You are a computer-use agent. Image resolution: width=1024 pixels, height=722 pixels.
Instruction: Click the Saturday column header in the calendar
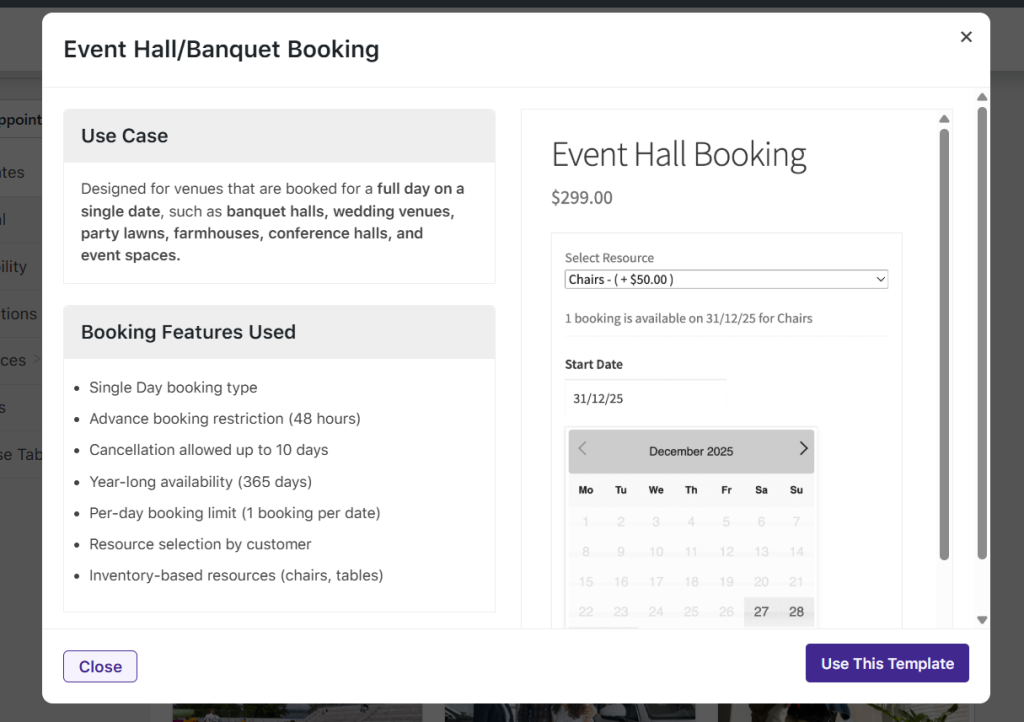coord(761,490)
